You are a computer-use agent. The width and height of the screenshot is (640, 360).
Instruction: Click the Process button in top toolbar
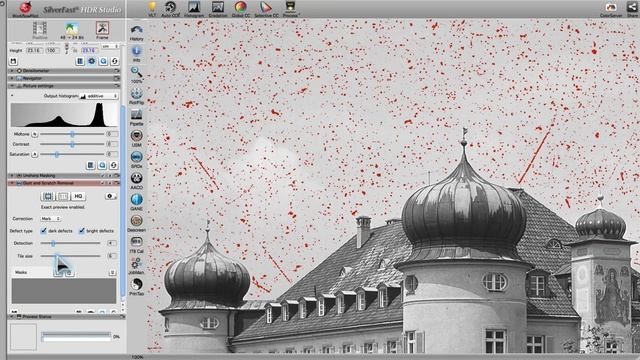291,8
